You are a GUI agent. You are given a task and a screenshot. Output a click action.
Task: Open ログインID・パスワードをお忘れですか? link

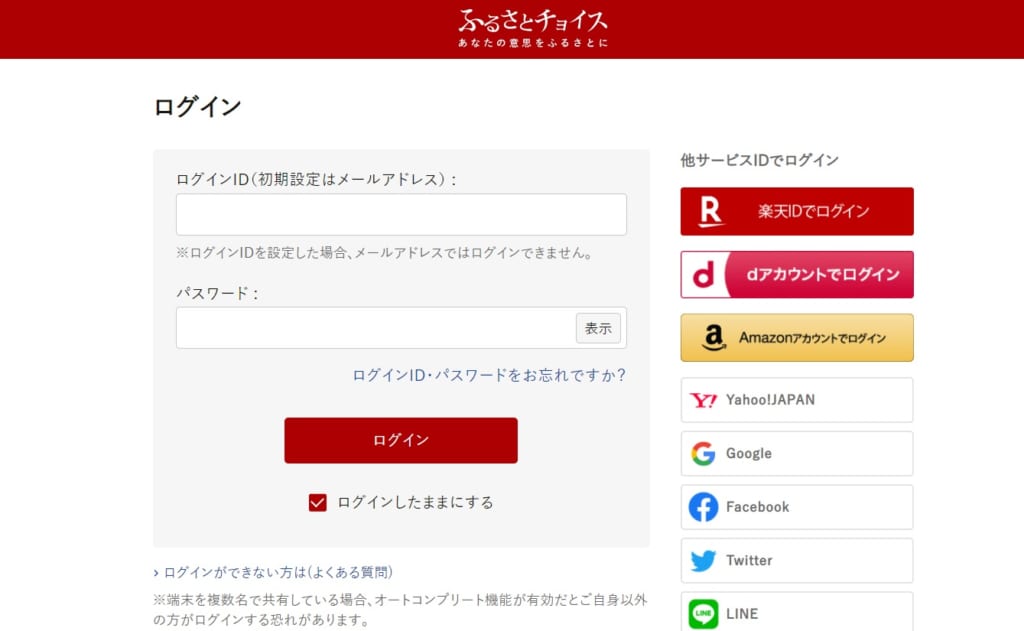pos(489,375)
